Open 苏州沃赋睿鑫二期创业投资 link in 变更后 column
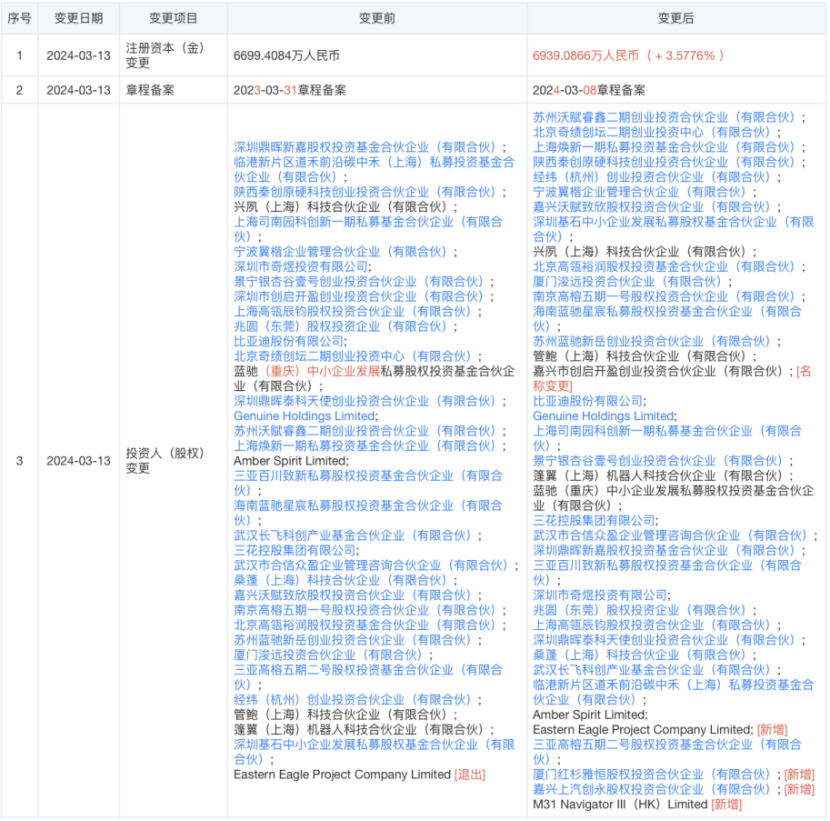830x821 pixels. 664,118
